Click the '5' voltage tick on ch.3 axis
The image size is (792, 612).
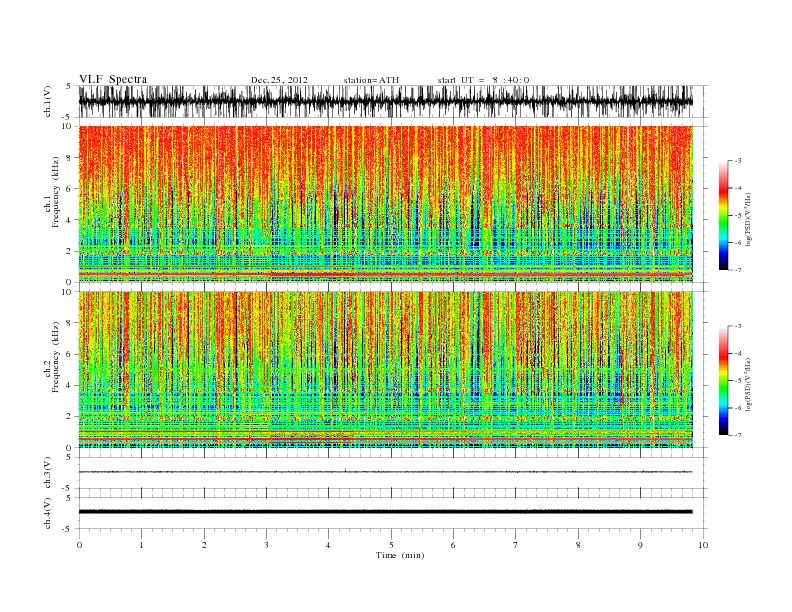click(x=70, y=457)
